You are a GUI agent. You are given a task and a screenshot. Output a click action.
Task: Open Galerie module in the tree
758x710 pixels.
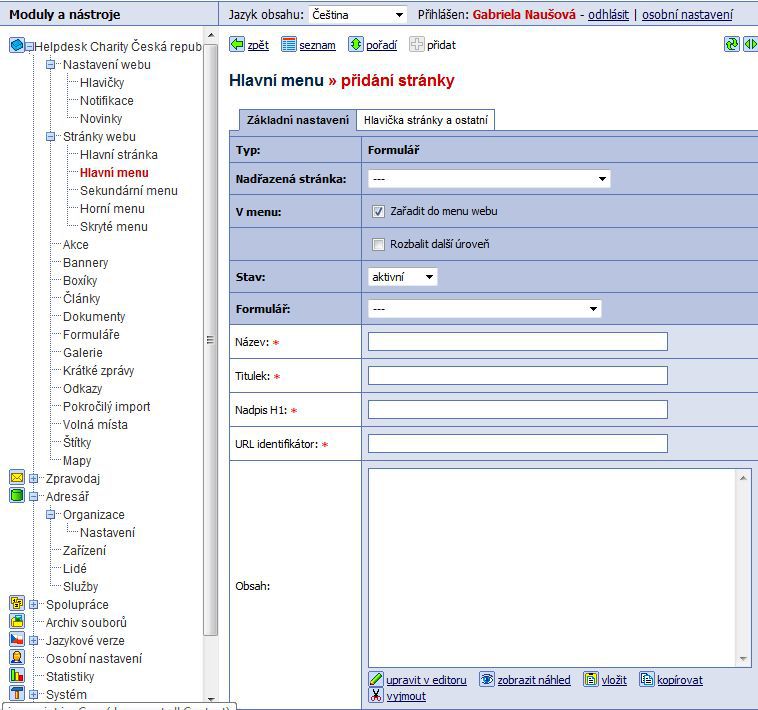83,352
